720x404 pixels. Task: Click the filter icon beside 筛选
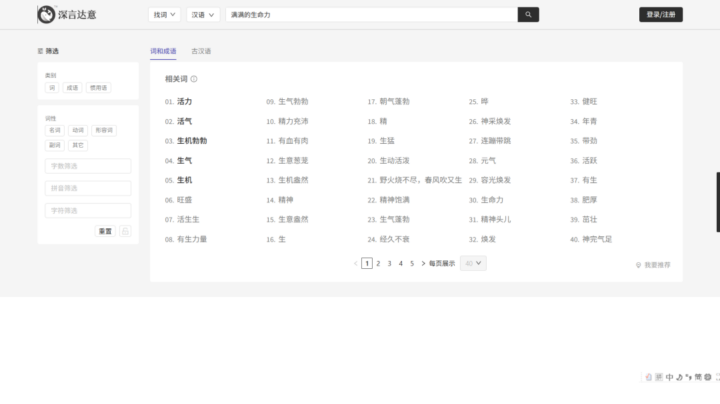coord(40,51)
